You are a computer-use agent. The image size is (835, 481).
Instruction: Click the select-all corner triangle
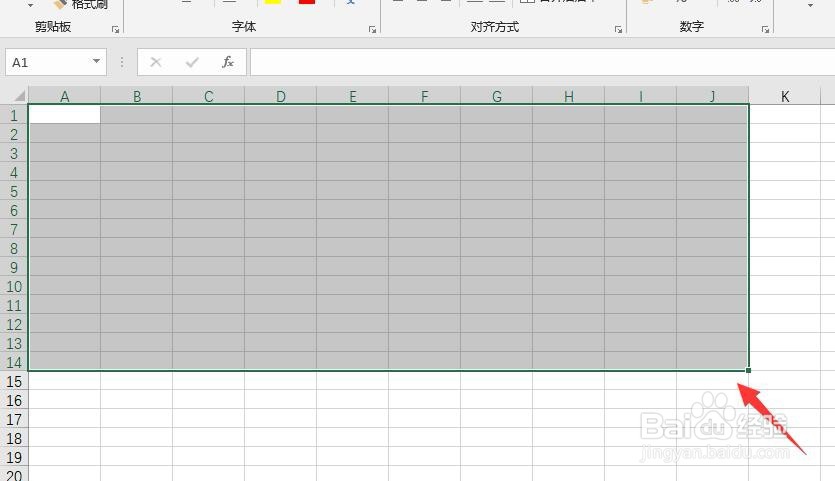tap(20, 96)
